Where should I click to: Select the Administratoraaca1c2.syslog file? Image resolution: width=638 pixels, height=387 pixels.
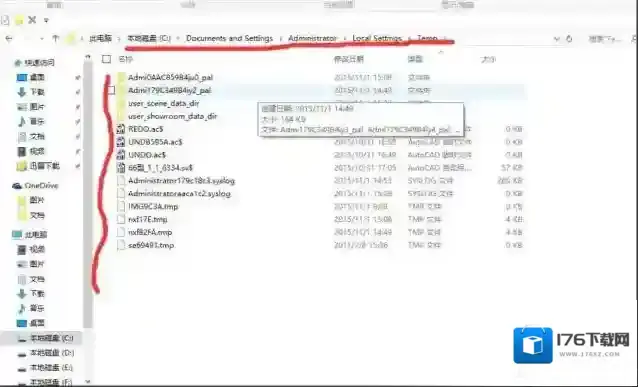(x=179, y=194)
